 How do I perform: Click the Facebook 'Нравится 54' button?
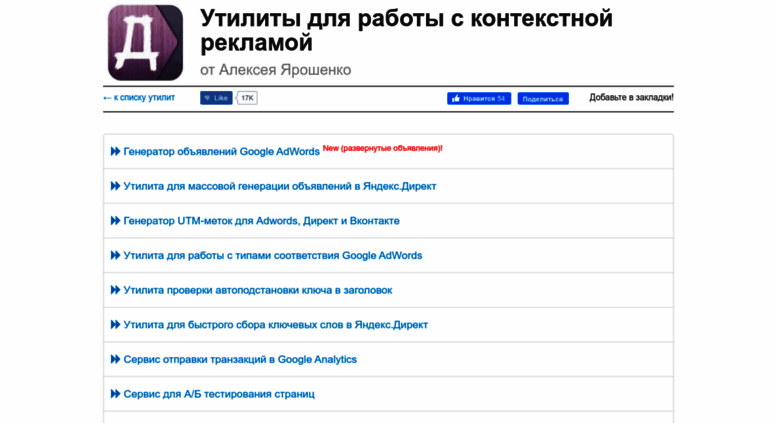tap(479, 99)
